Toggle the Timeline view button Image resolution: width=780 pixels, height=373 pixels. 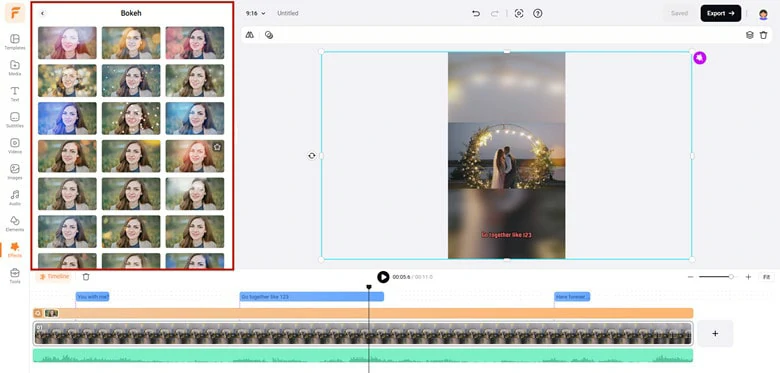pos(54,277)
